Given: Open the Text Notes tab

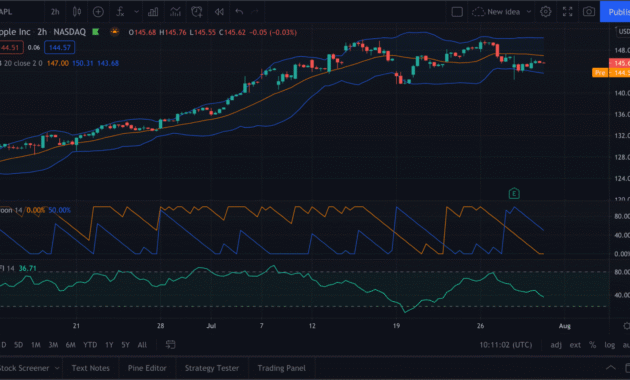Looking at the screenshot, I should click(90, 368).
